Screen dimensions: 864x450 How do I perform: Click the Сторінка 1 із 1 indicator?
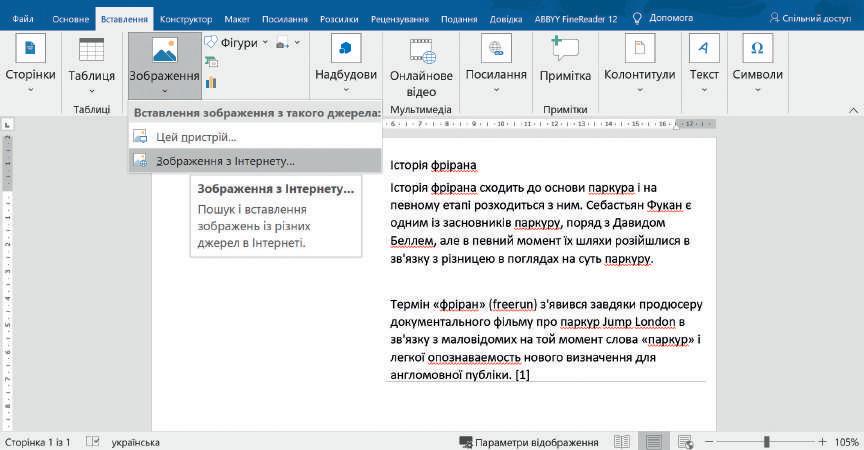[x=37, y=442]
